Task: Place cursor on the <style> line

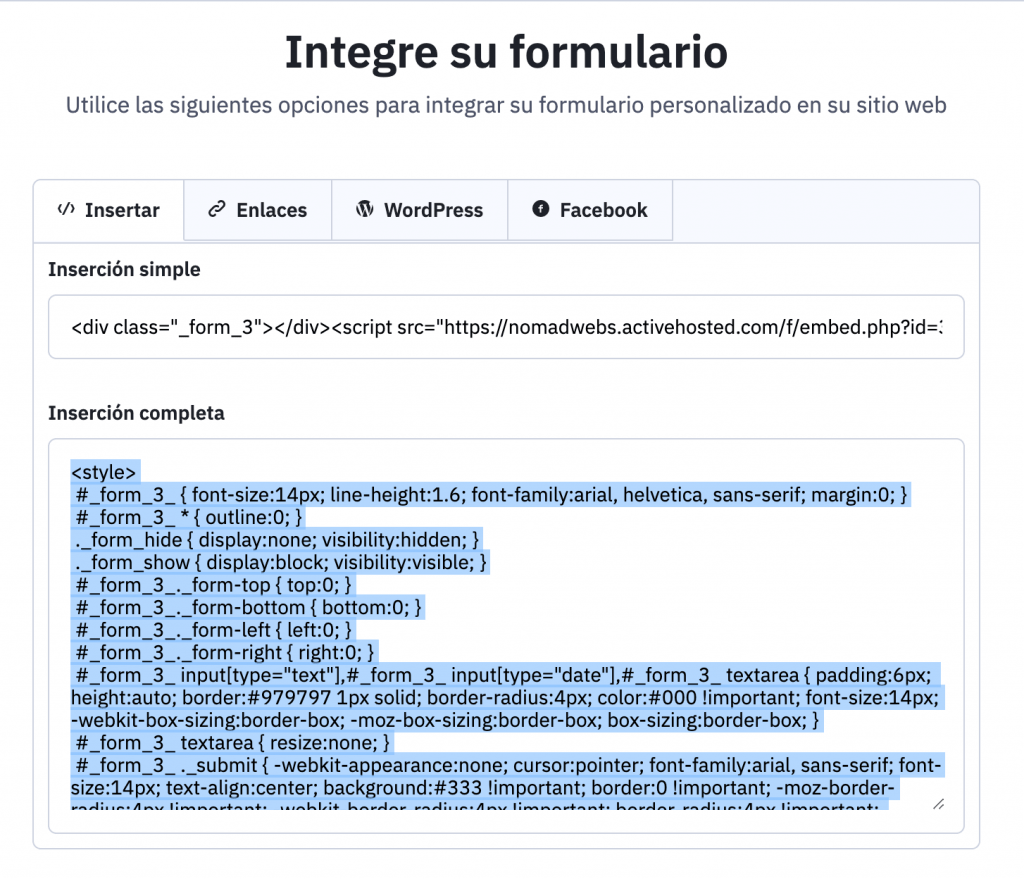Action: coord(104,472)
